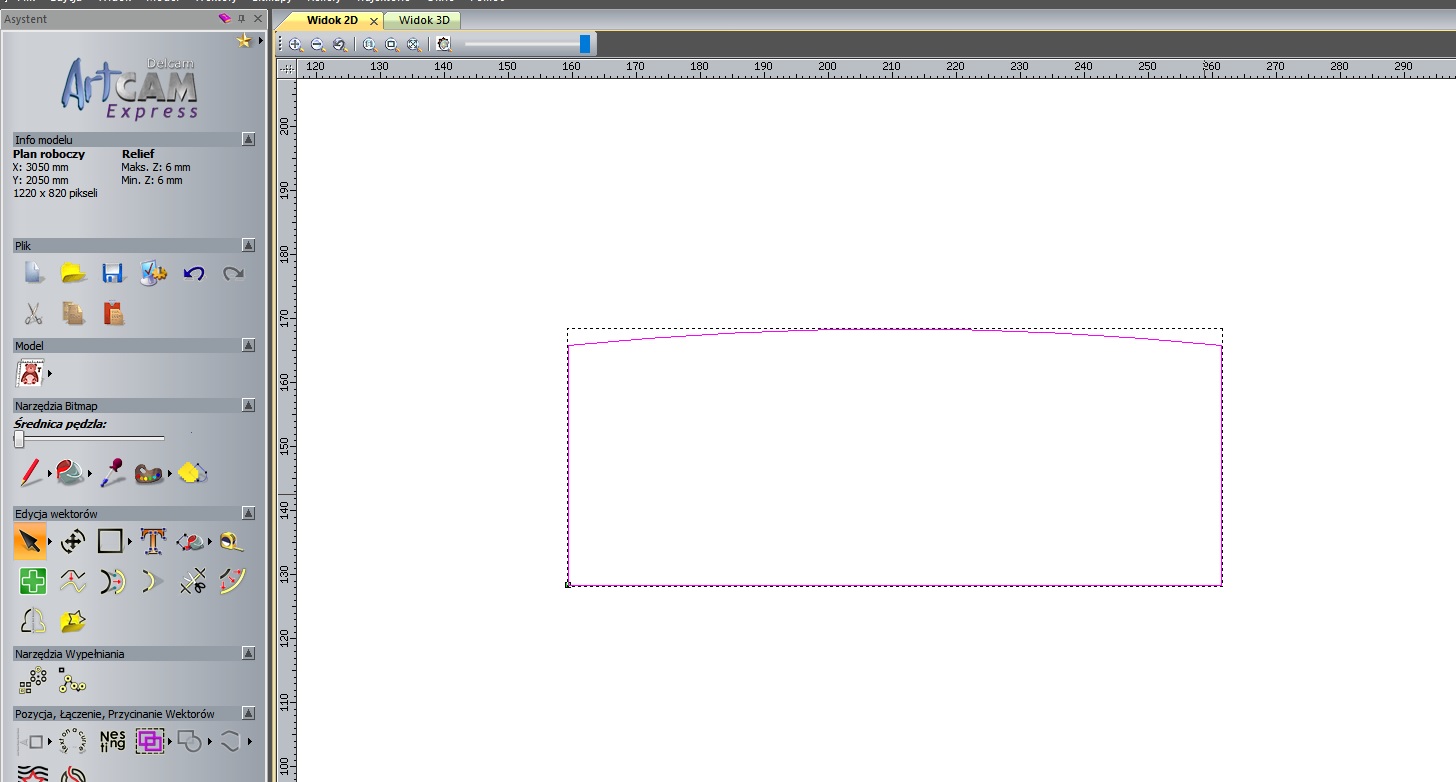Collapse the Narzędzia Wypełniania section
The image size is (1456, 782).
[248, 653]
